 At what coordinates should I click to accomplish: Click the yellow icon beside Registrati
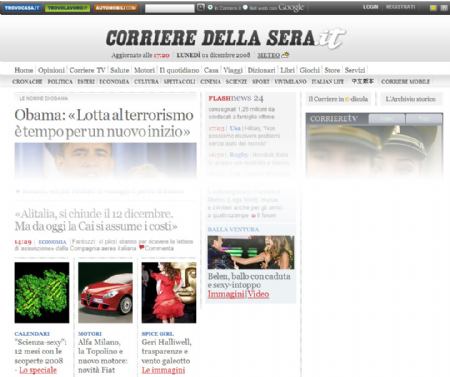[x=433, y=8]
